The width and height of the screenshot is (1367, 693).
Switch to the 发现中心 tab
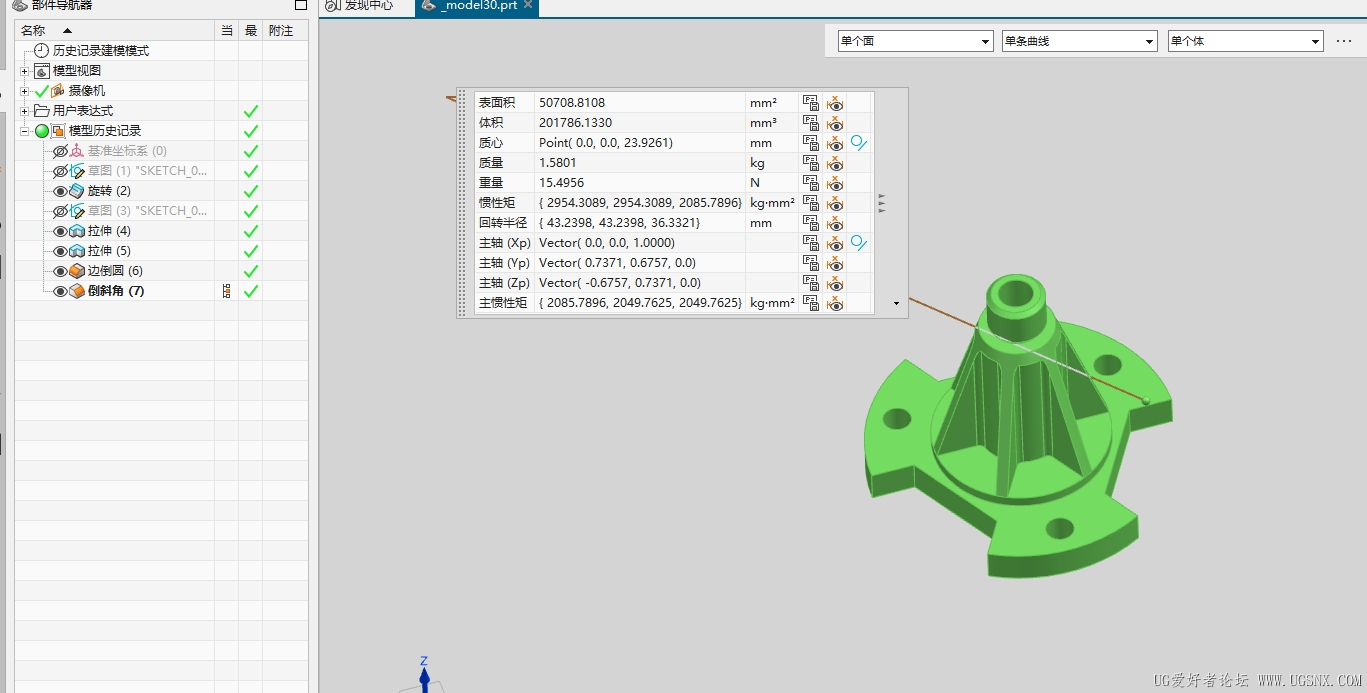point(360,6)
